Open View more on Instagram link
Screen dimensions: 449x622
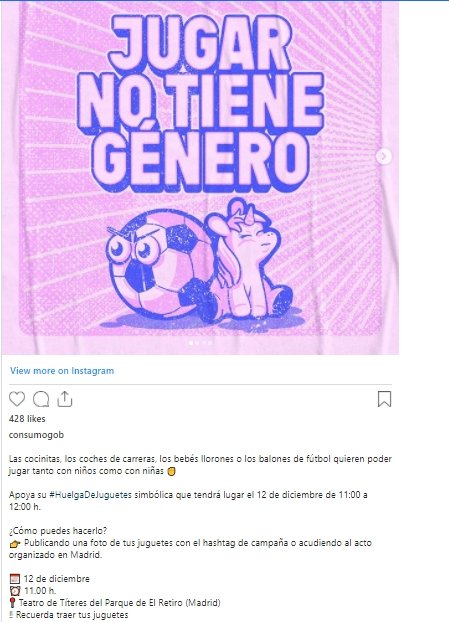(62, 371)
